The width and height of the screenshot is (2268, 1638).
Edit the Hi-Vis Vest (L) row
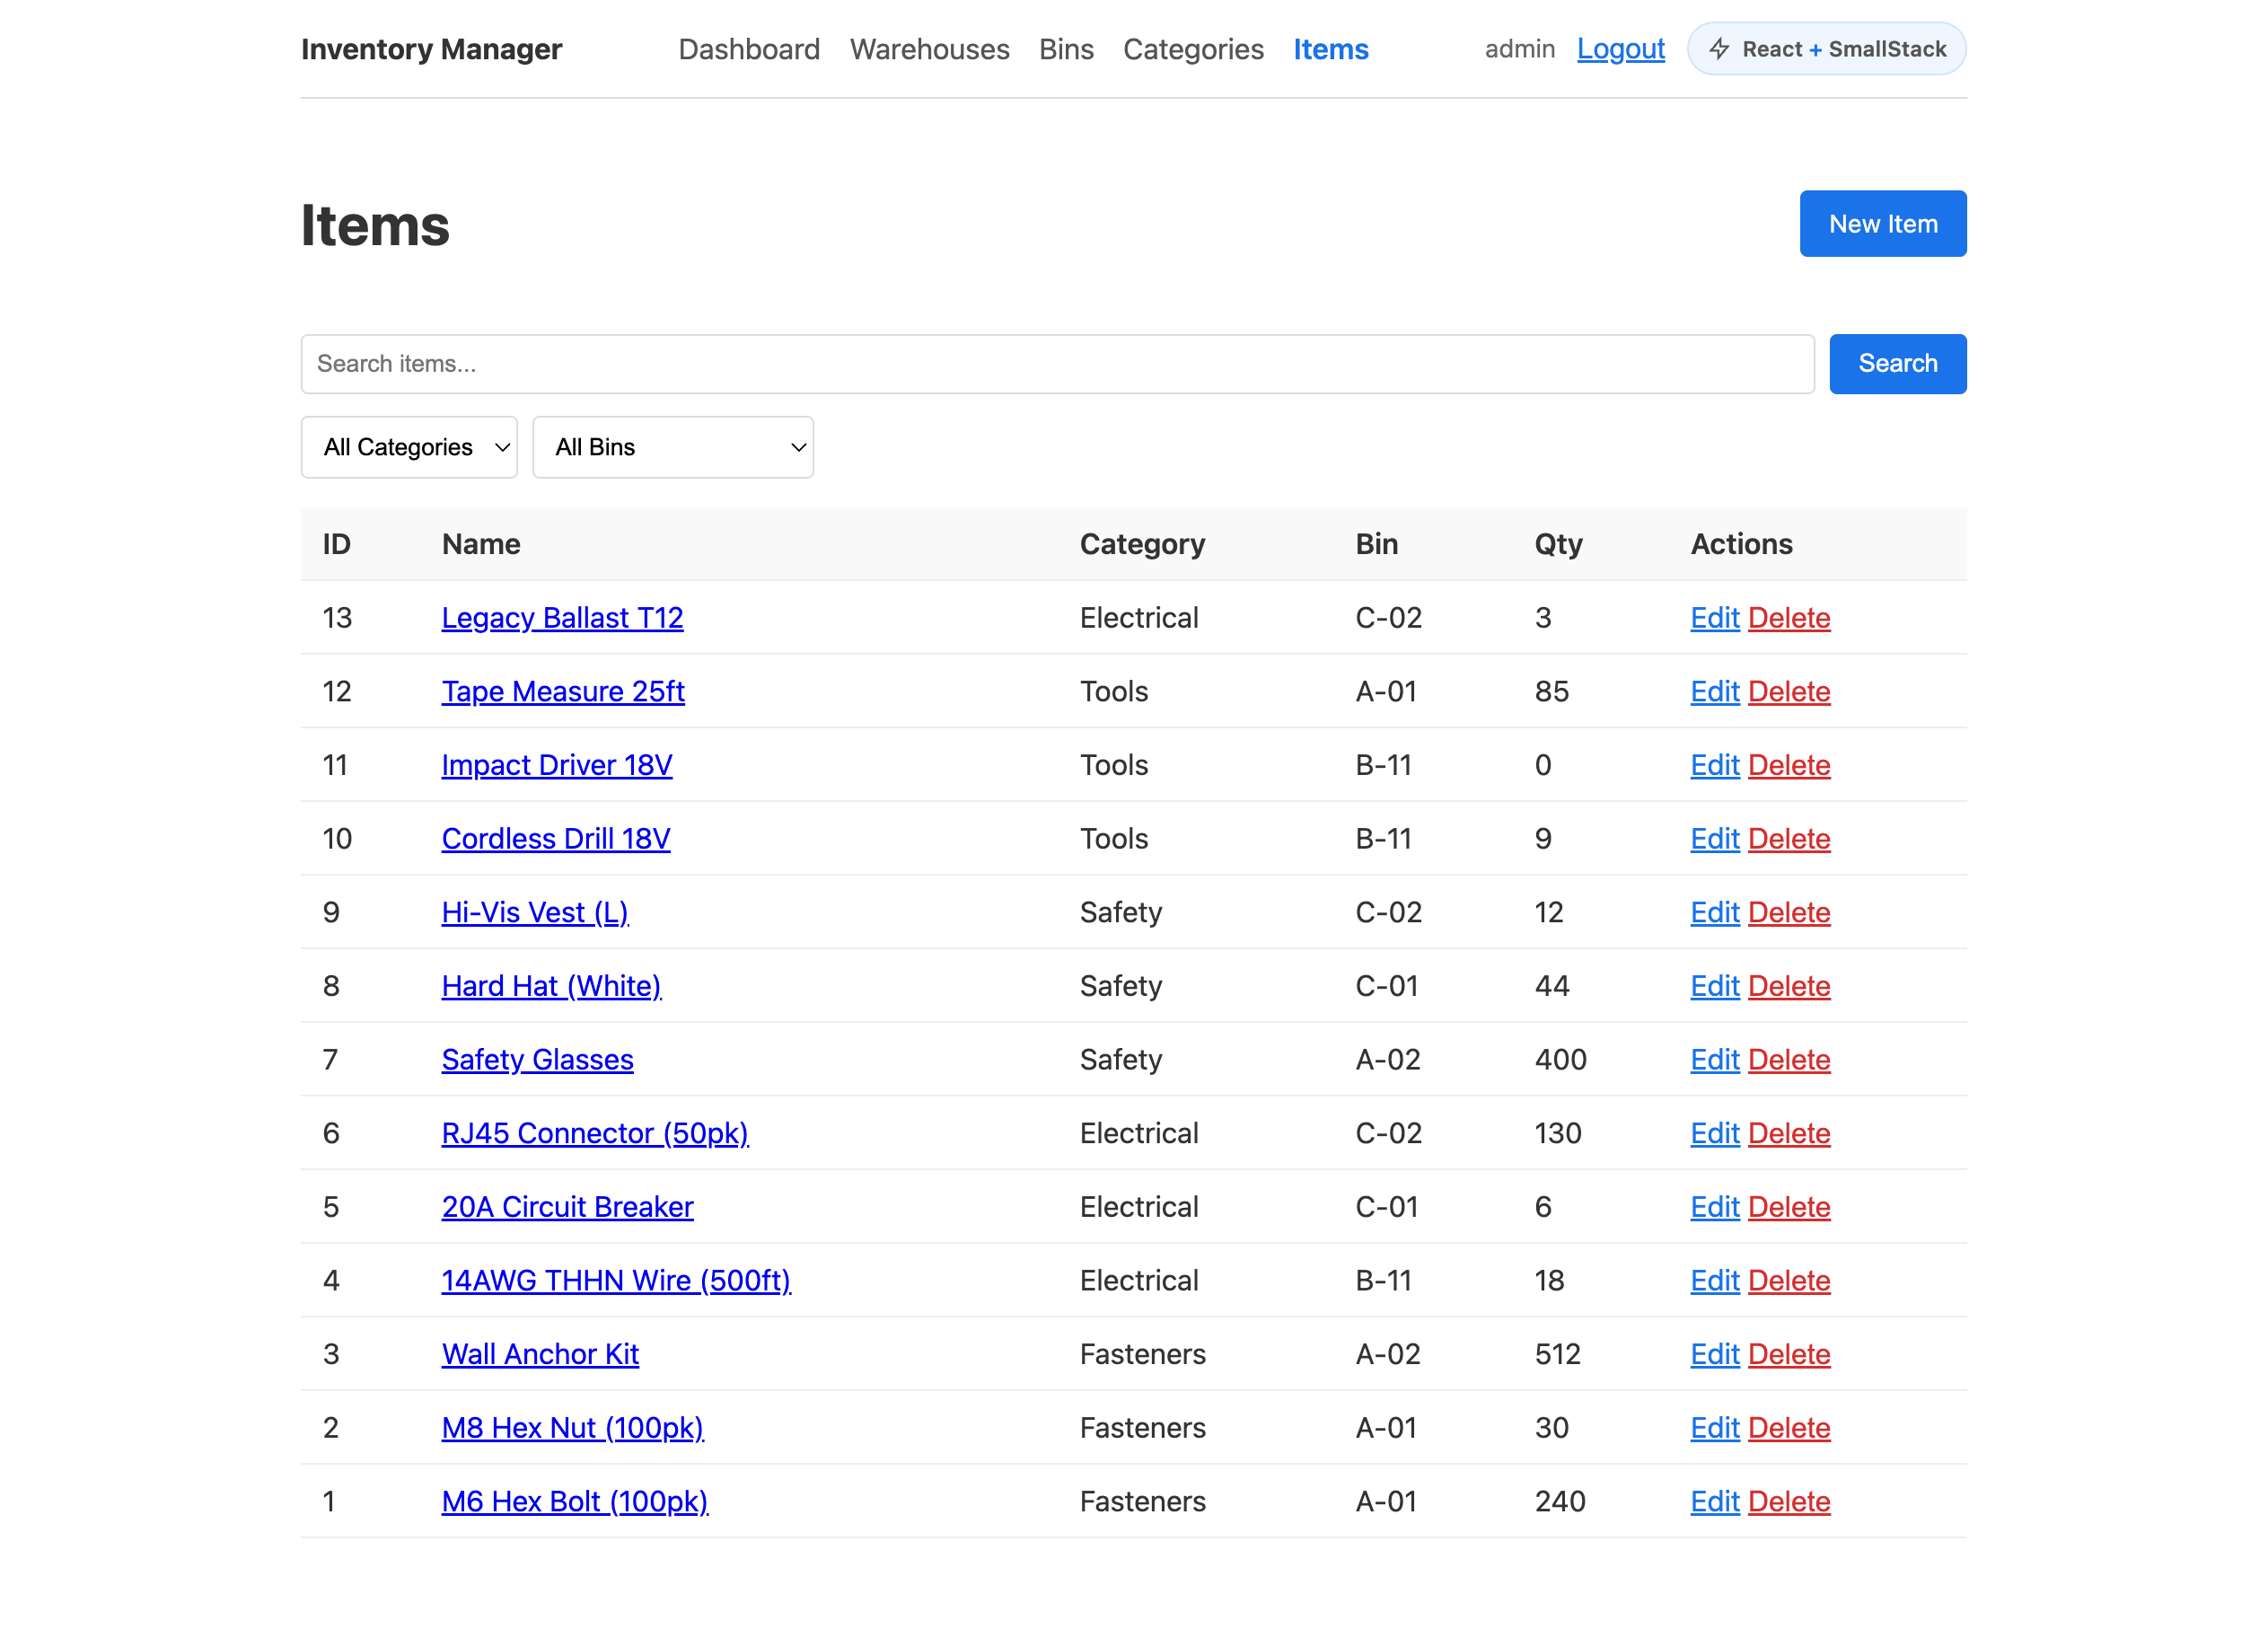[1715, 913]
